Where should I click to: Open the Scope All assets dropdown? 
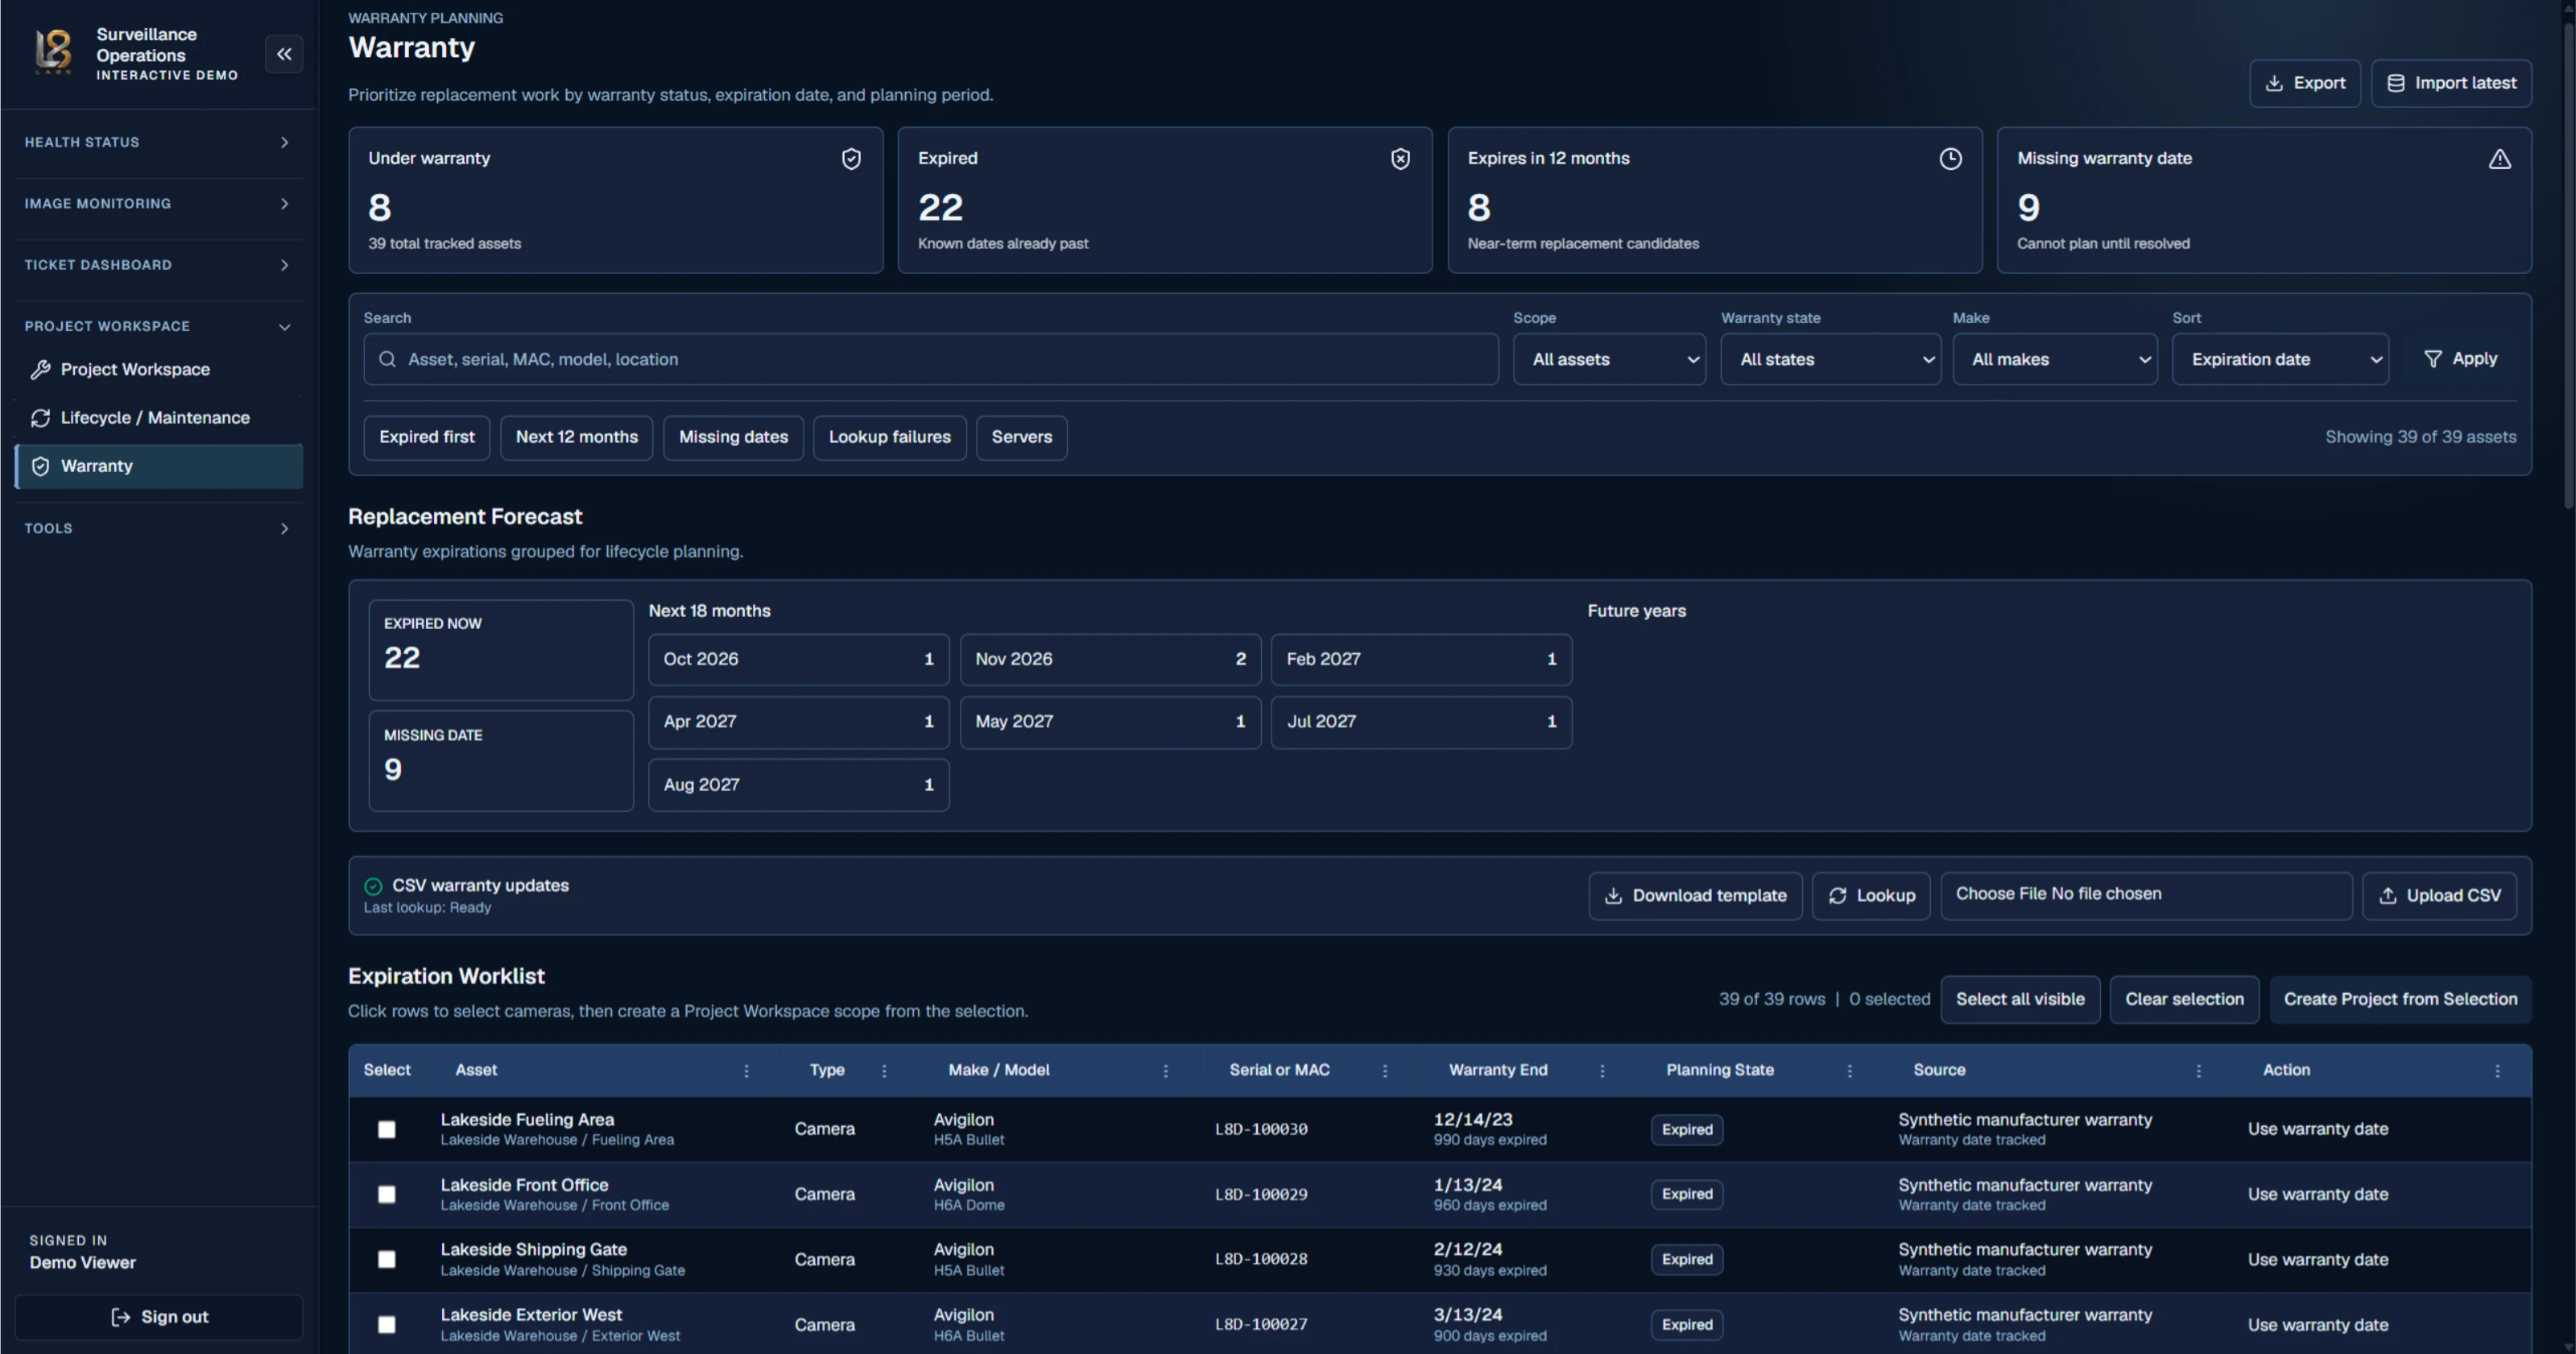coord(1609,359)
